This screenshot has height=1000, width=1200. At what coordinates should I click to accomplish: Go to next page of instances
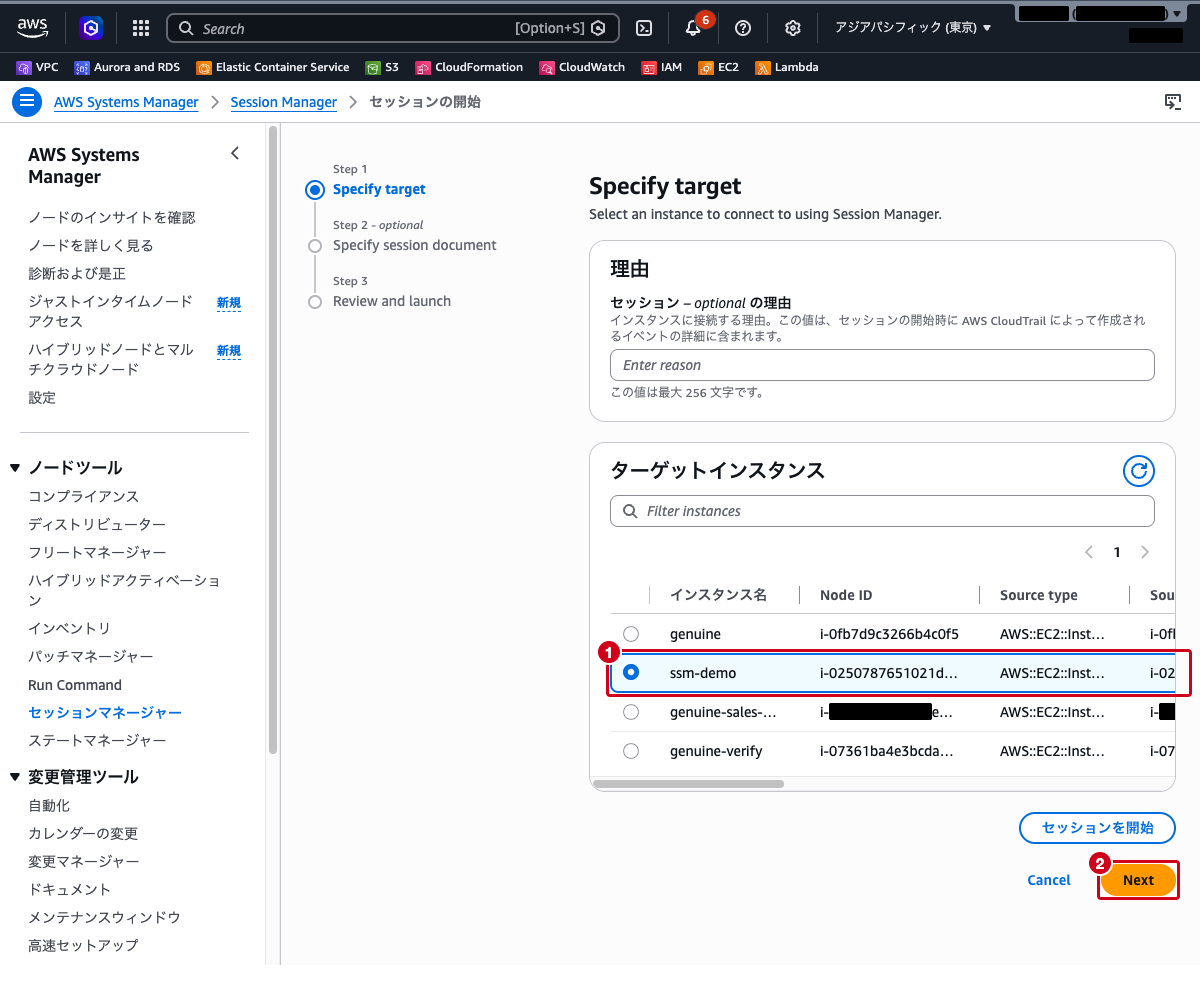(1145, 552)
